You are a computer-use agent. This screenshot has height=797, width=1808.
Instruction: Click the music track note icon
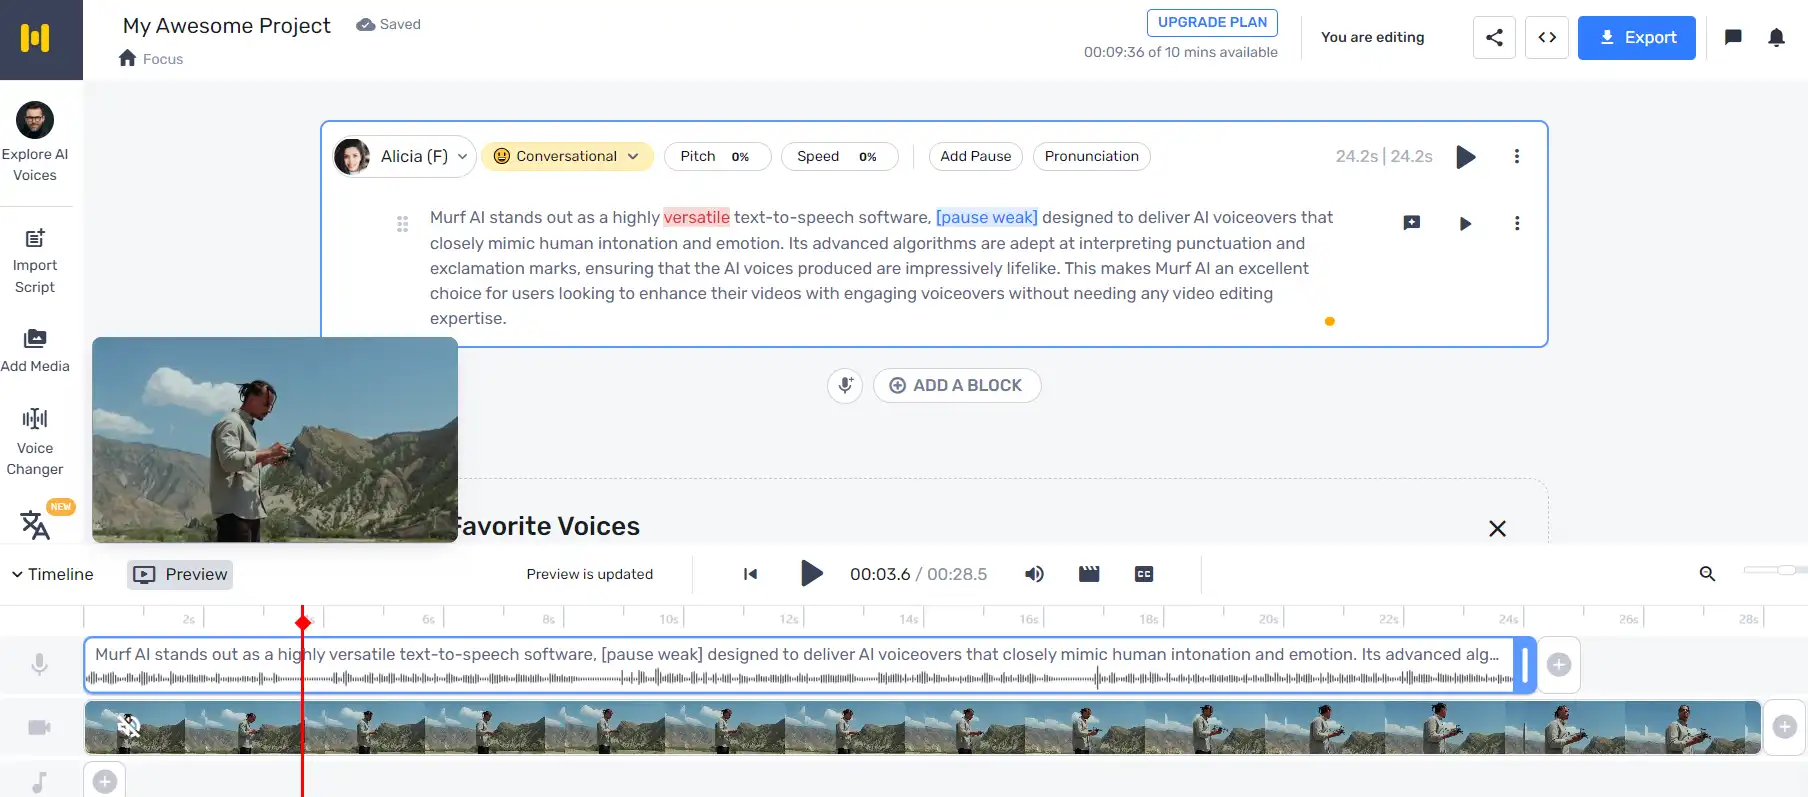(40, 782)
